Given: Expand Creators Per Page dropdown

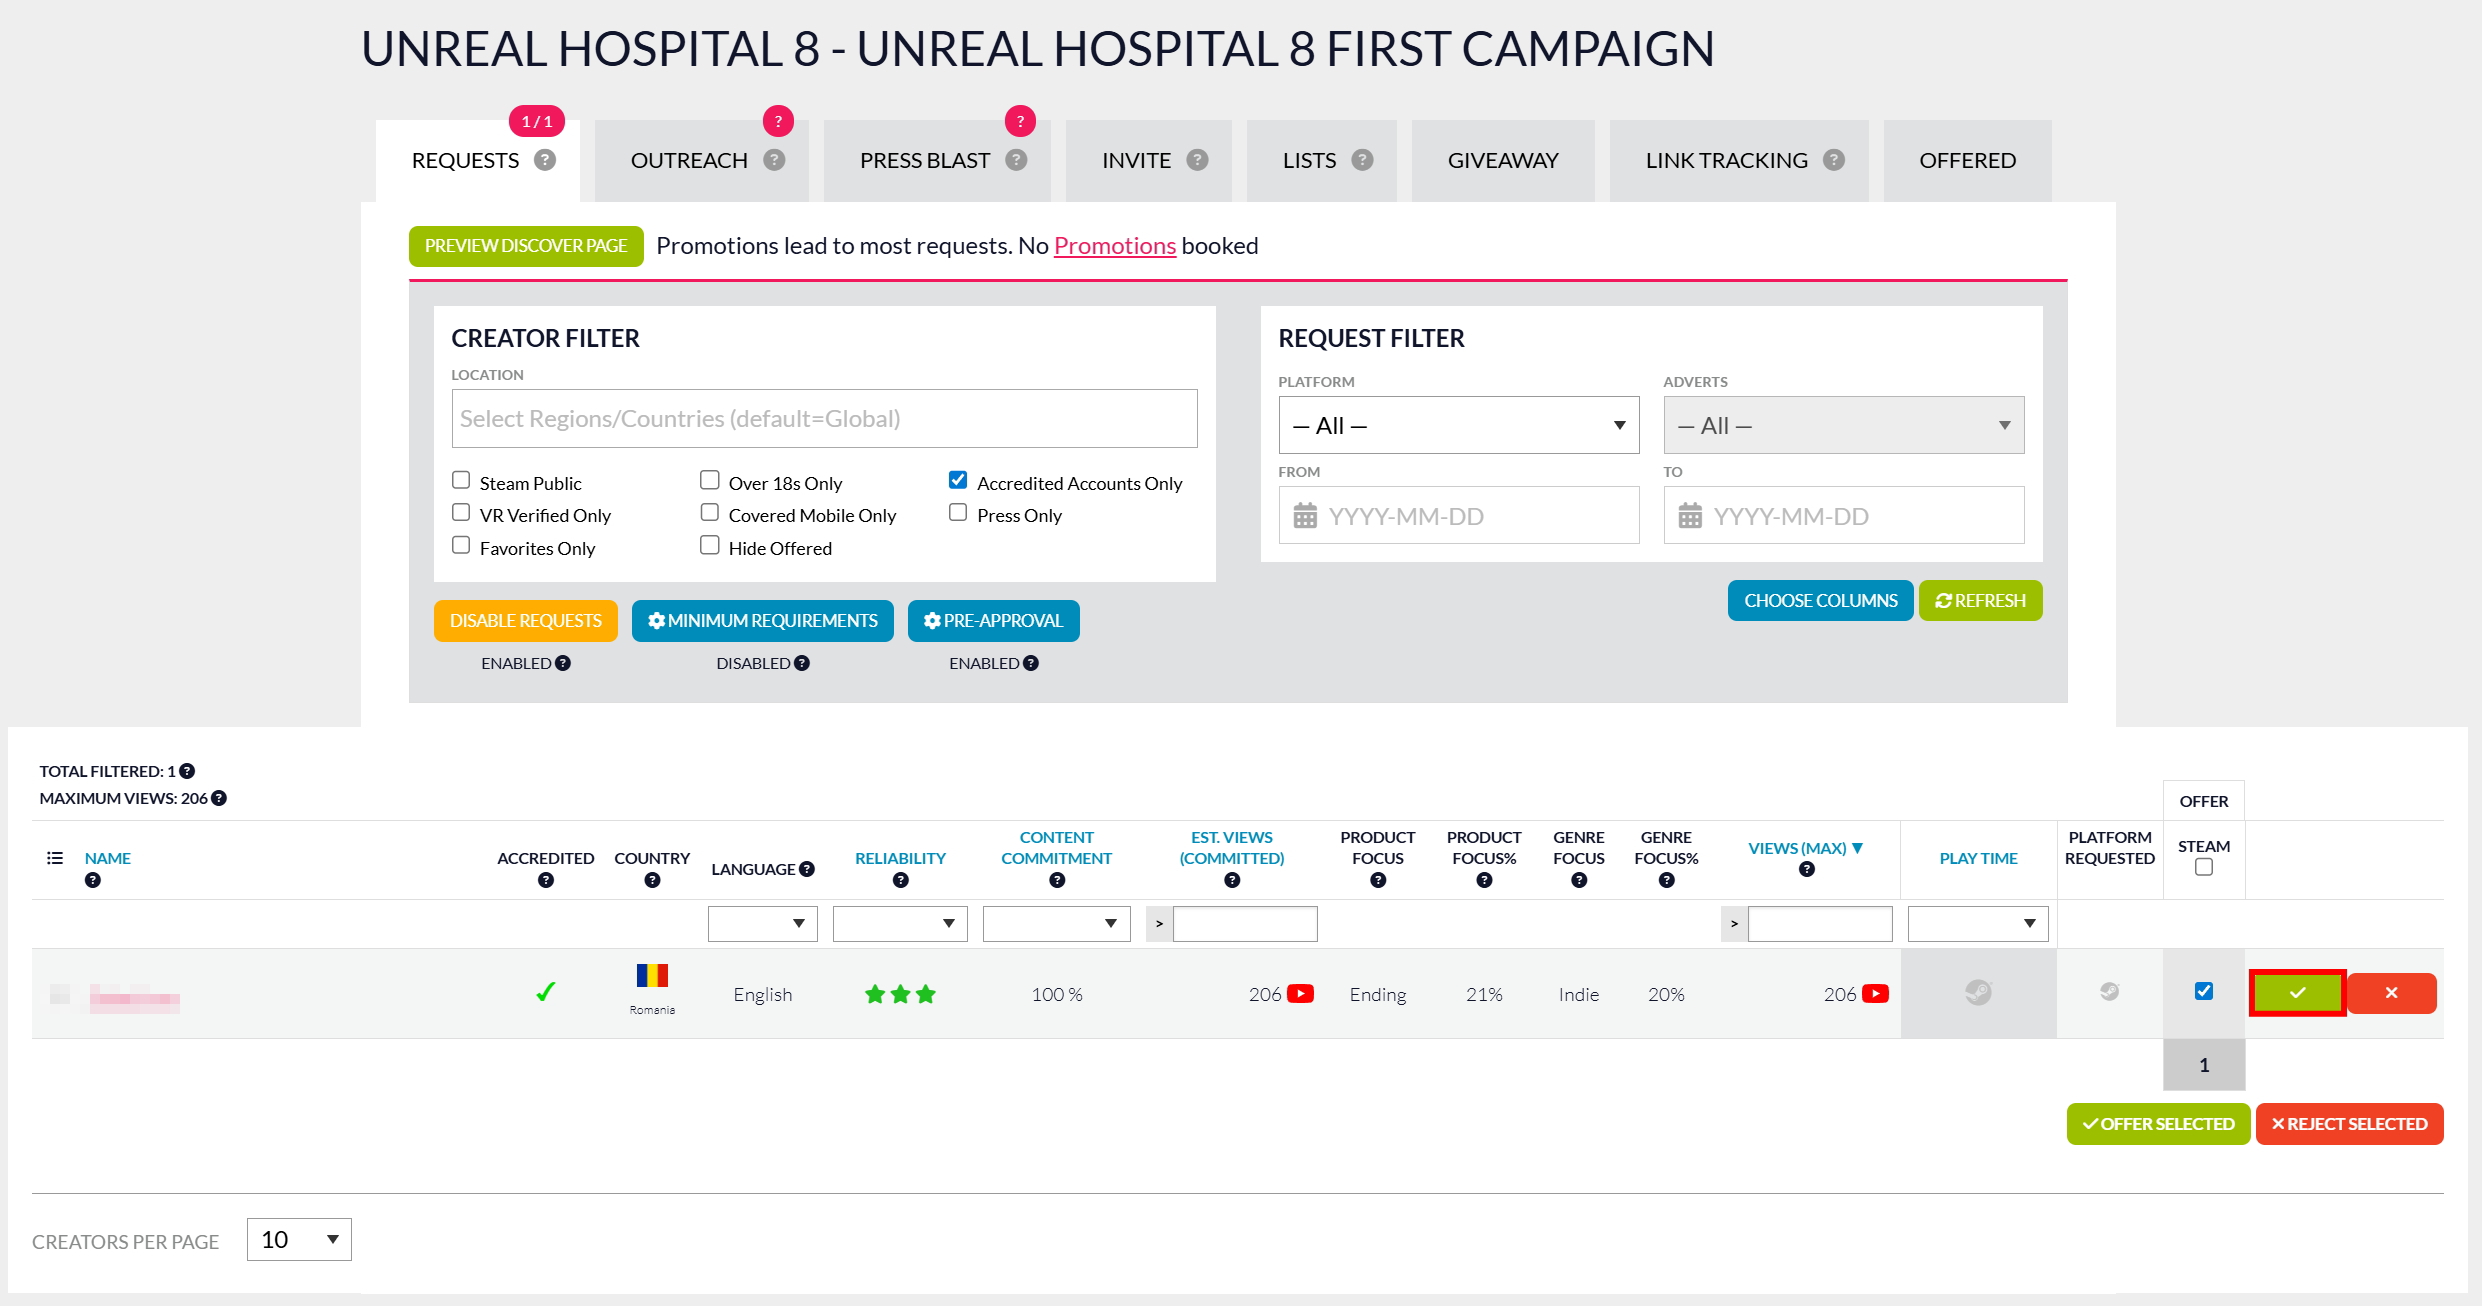Looking at the screenshot, I should pos(299,1240).
